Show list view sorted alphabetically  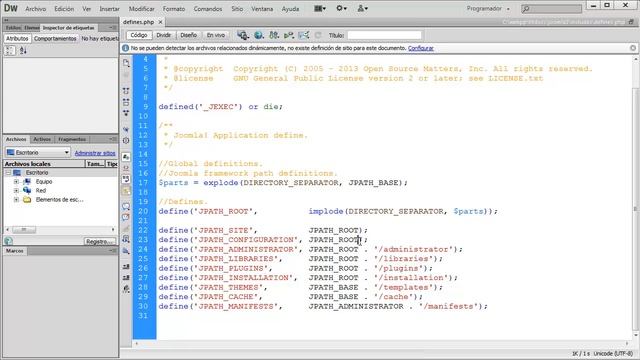(23, 50)
